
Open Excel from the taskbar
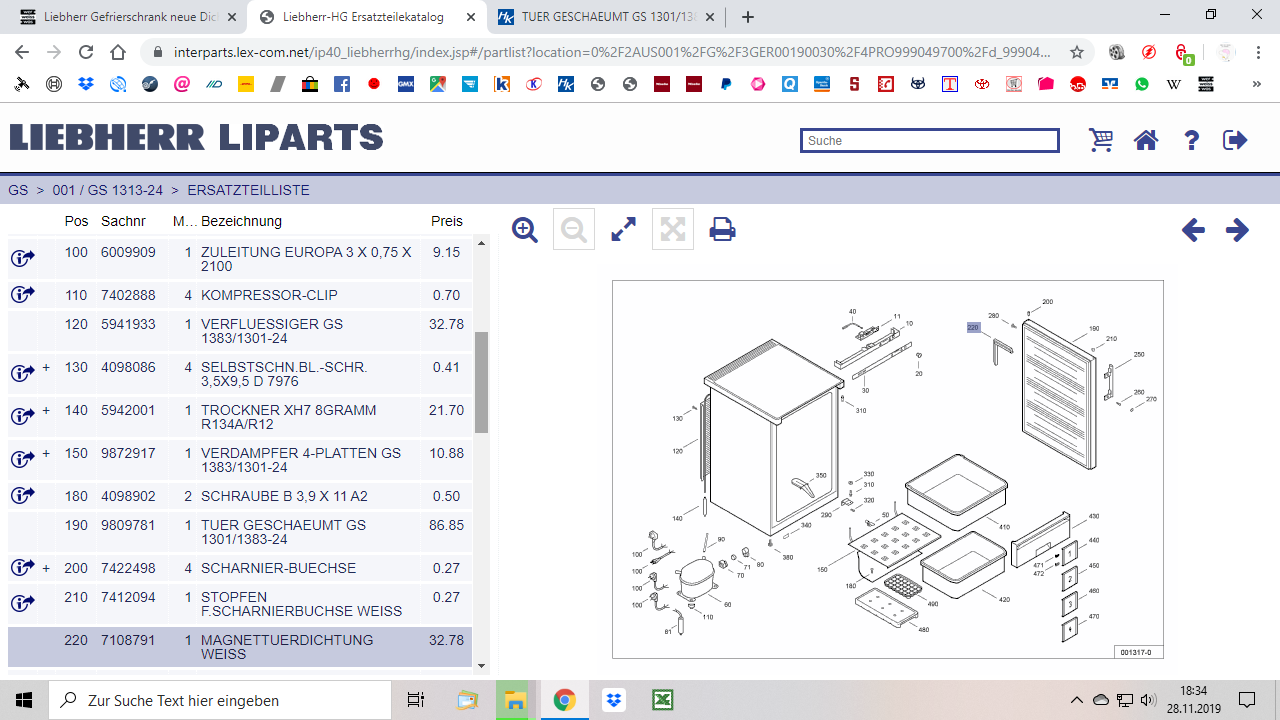[x=662, y=700]
